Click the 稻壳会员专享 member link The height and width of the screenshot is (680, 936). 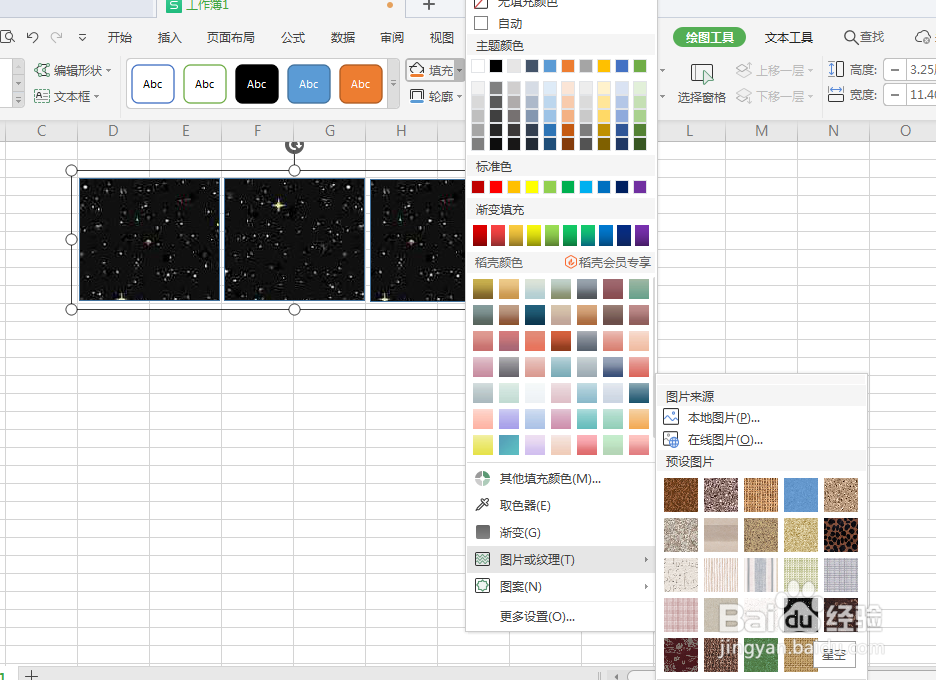tap(608, 262)
